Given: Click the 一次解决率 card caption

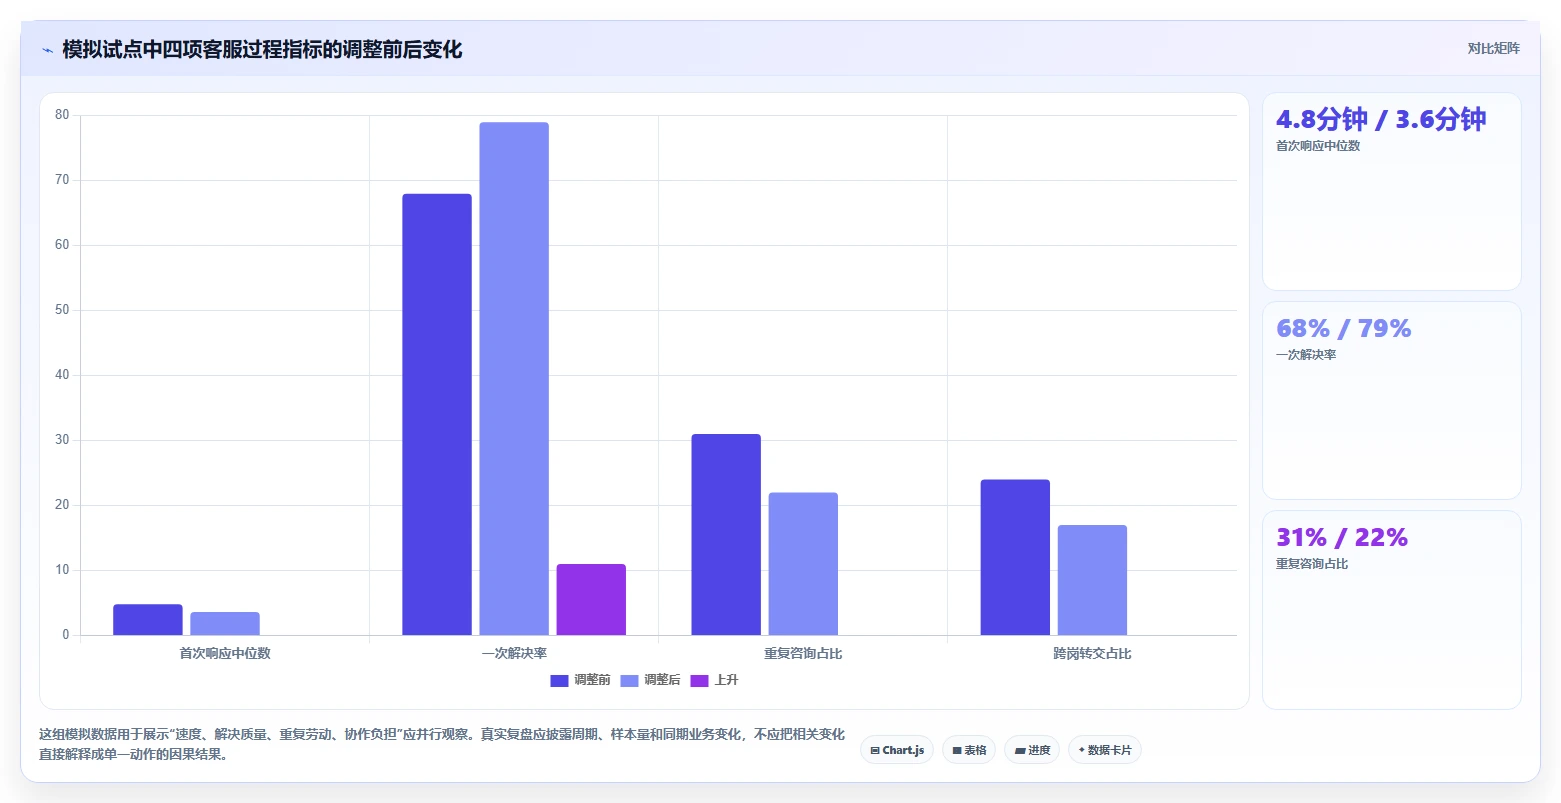Looking at the screenshot, I should 1306,355.
